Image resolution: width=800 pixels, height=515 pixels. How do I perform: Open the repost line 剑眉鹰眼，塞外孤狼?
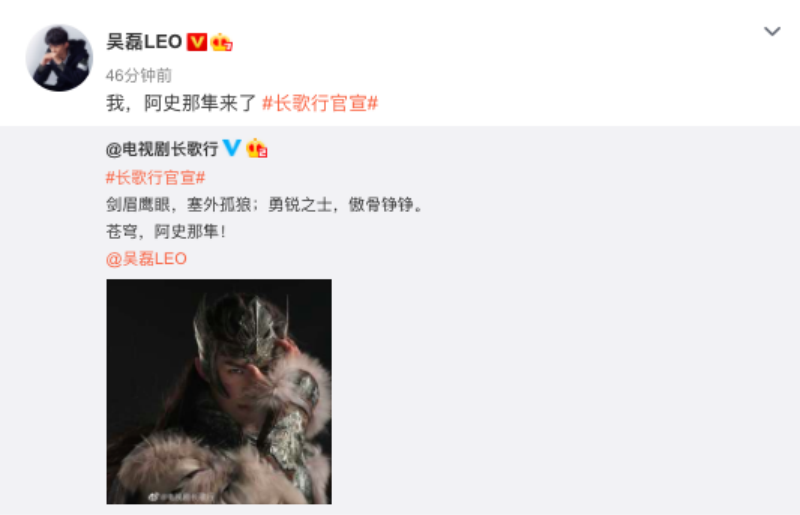pos(178,205)
